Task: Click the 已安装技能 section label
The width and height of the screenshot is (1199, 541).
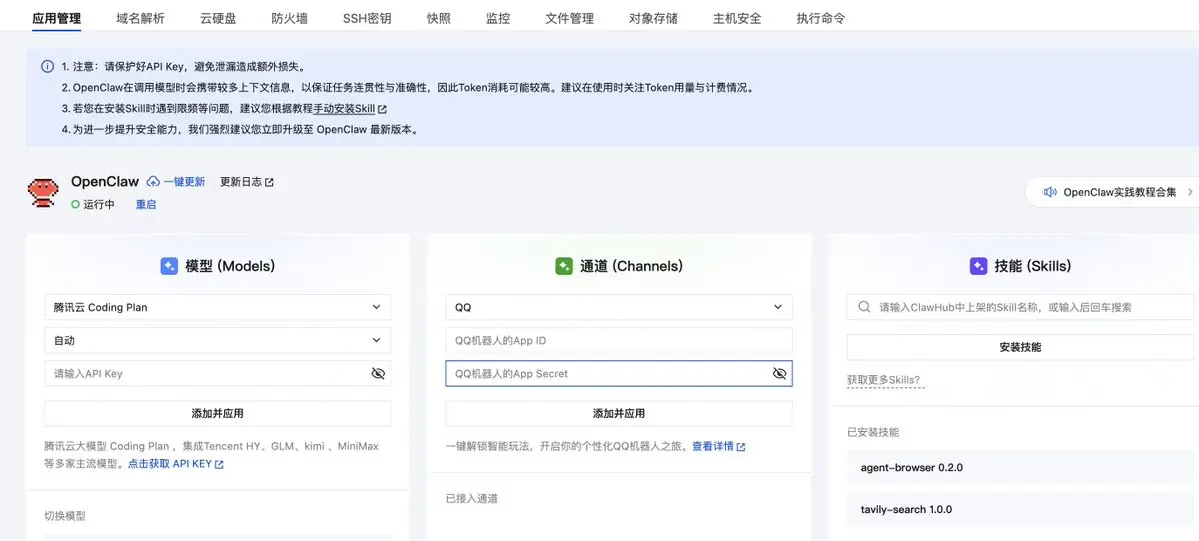Action: (x=872, y=432)
